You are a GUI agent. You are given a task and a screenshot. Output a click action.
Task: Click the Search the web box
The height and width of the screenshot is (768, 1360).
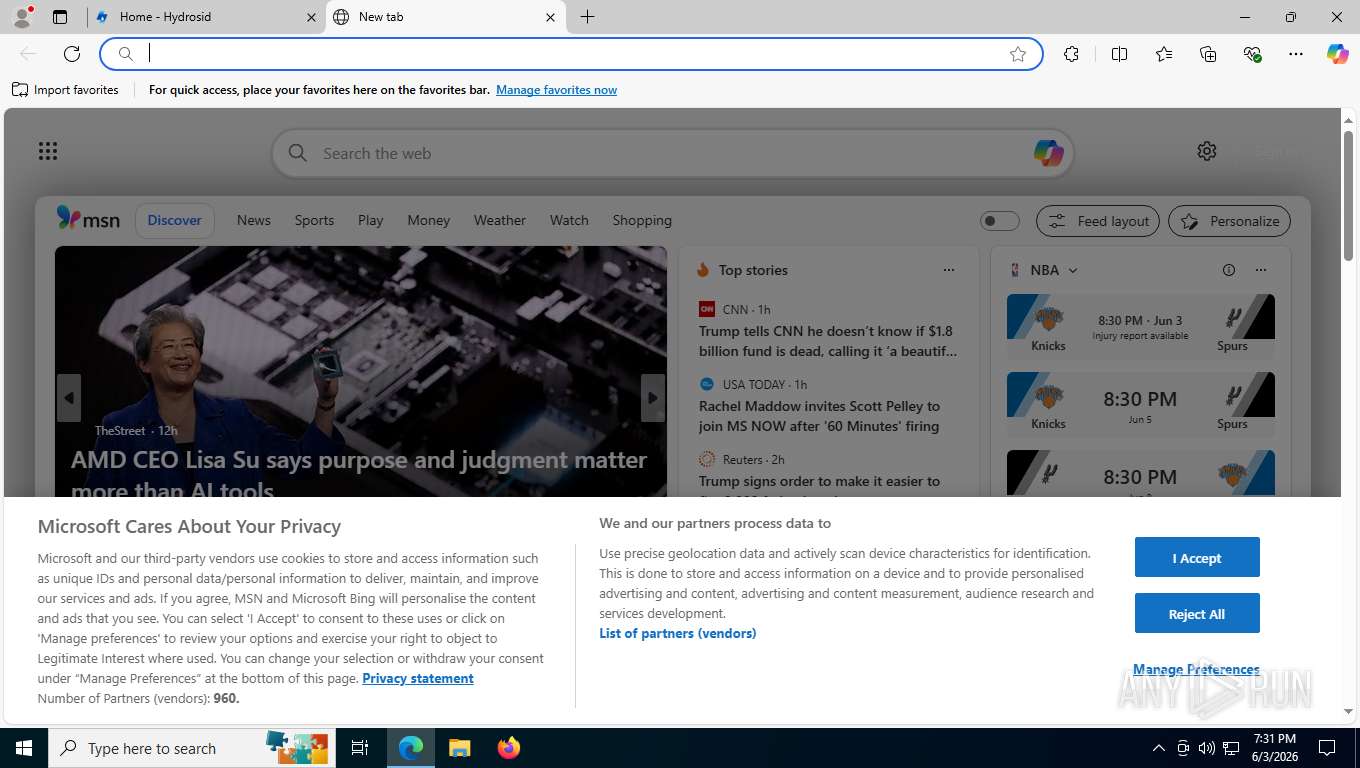(672, 154)
